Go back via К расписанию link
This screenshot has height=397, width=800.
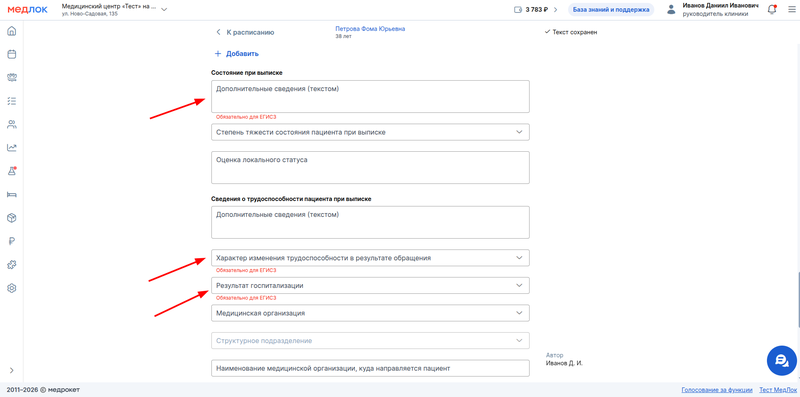coord(250,32)
